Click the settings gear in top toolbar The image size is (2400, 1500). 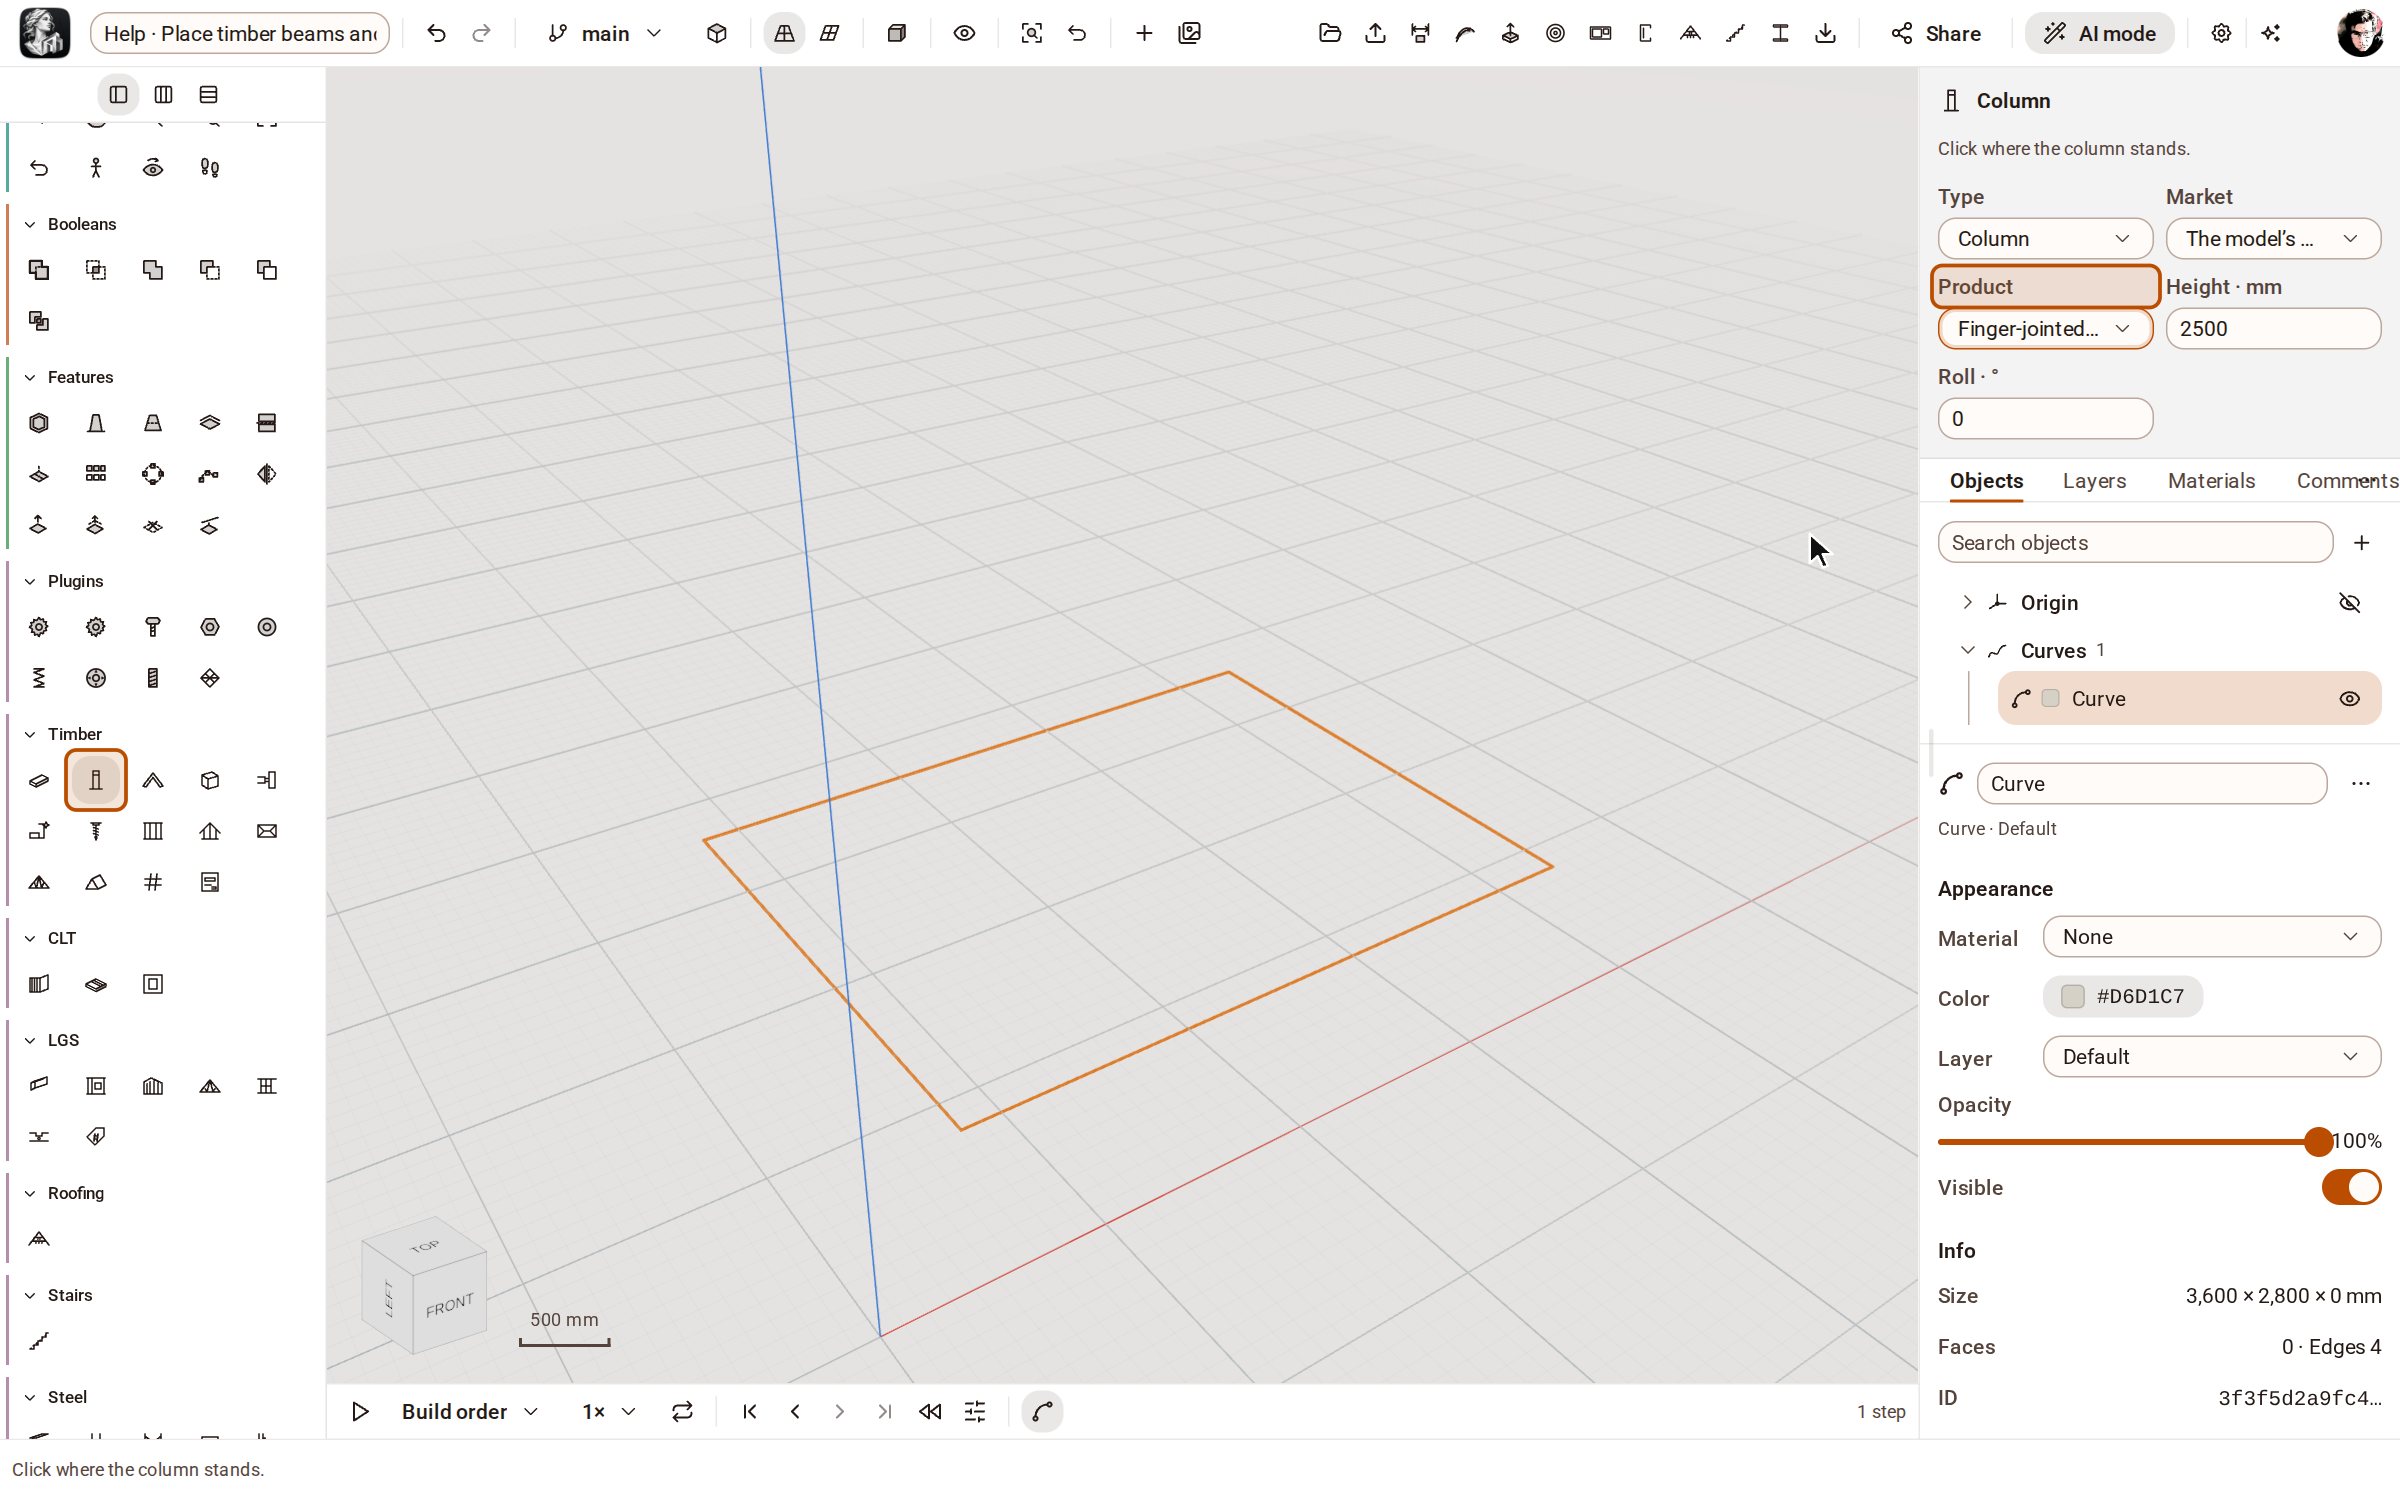[x=2221, y=33]
